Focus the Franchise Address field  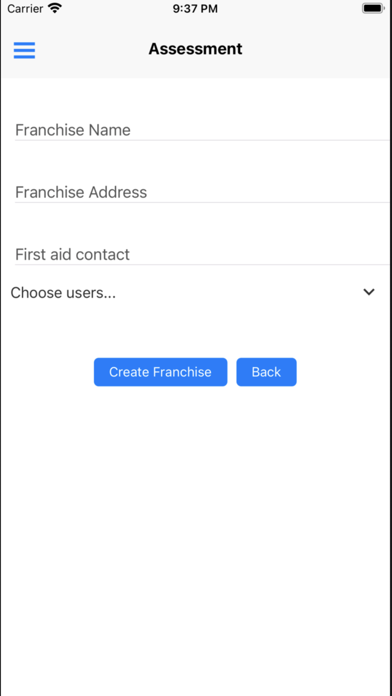(202, 192)
